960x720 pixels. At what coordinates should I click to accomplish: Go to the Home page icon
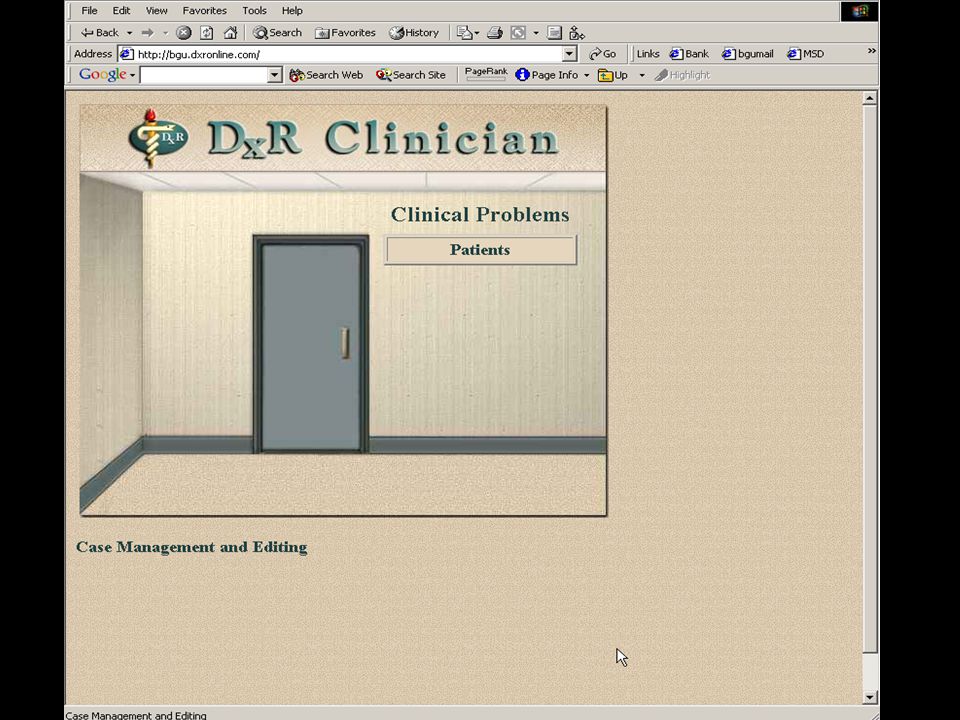(x=230, y=33)
